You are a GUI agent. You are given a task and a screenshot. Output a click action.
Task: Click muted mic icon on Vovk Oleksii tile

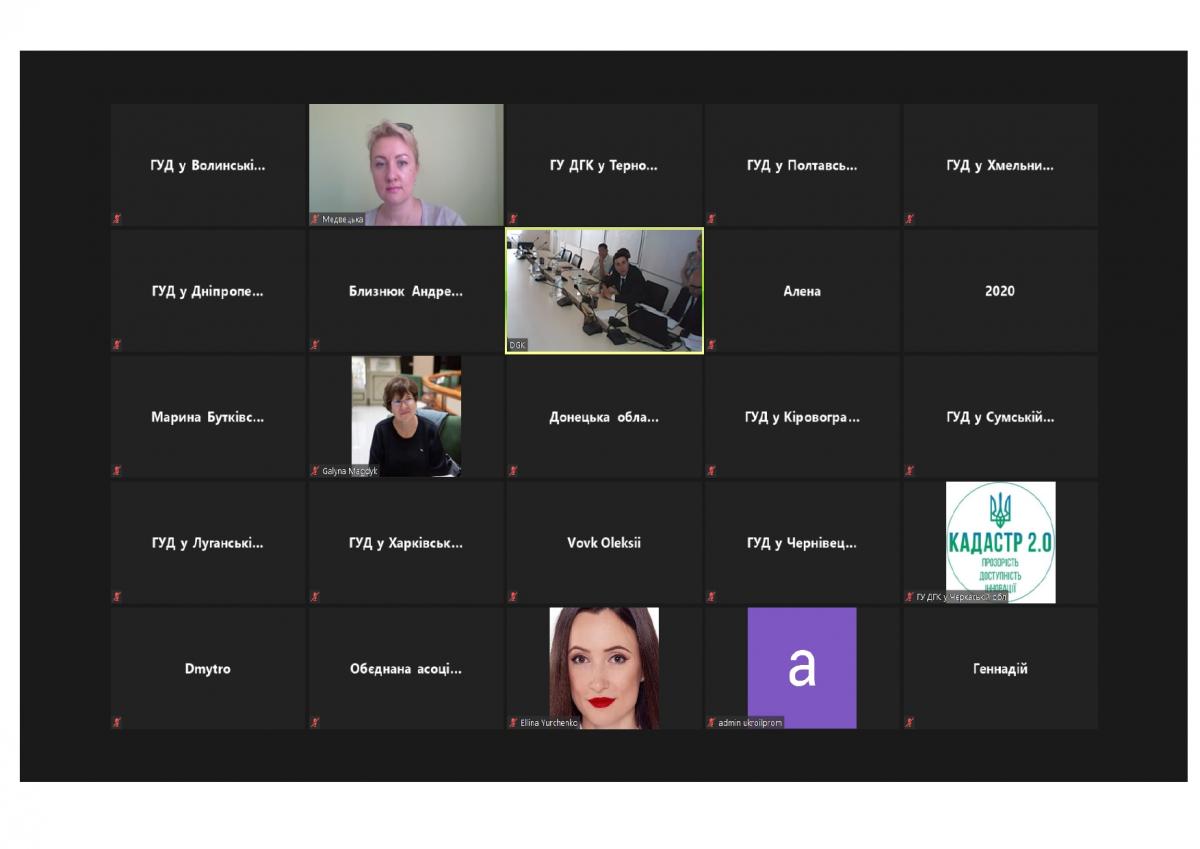[x=513, y=597]
